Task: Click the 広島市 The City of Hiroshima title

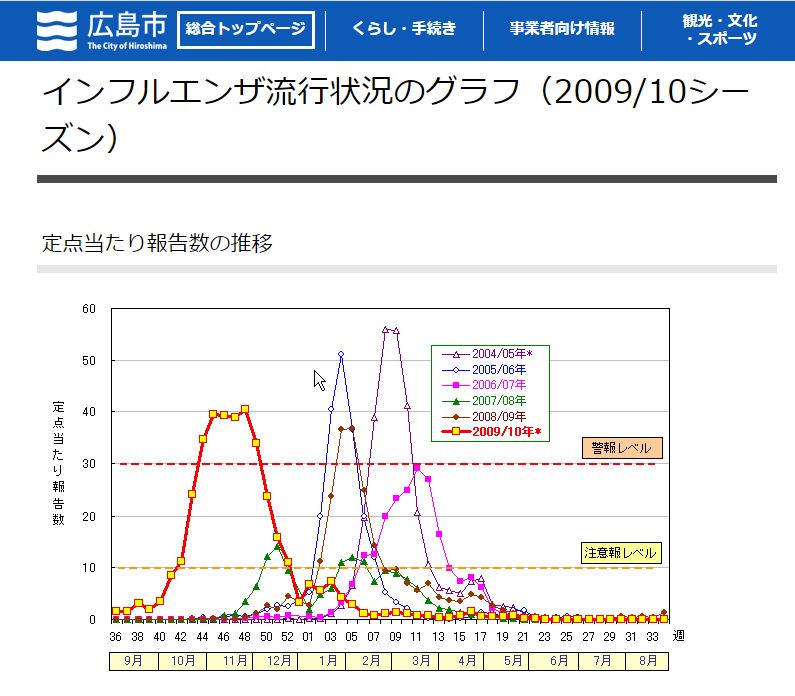Action: 127,30
